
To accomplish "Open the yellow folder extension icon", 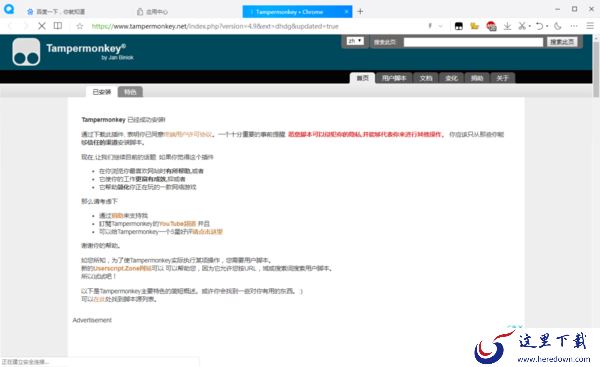I will point(474,26).
